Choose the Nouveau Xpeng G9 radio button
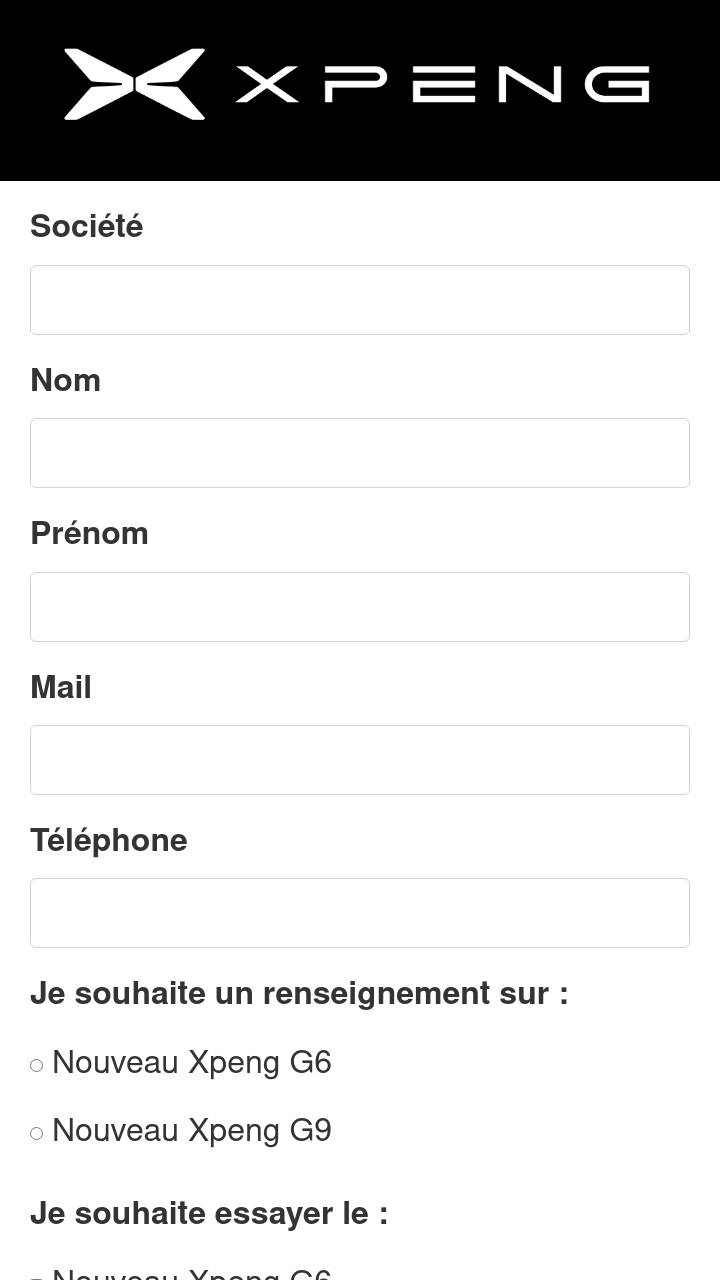Screen dimensions: 720x1280 (x=37, y=1133)
